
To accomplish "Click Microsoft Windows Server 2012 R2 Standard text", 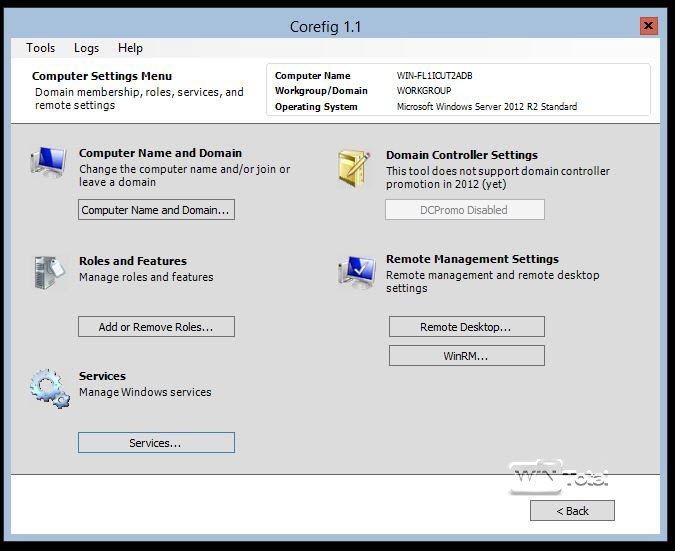I will click(487, 106).
